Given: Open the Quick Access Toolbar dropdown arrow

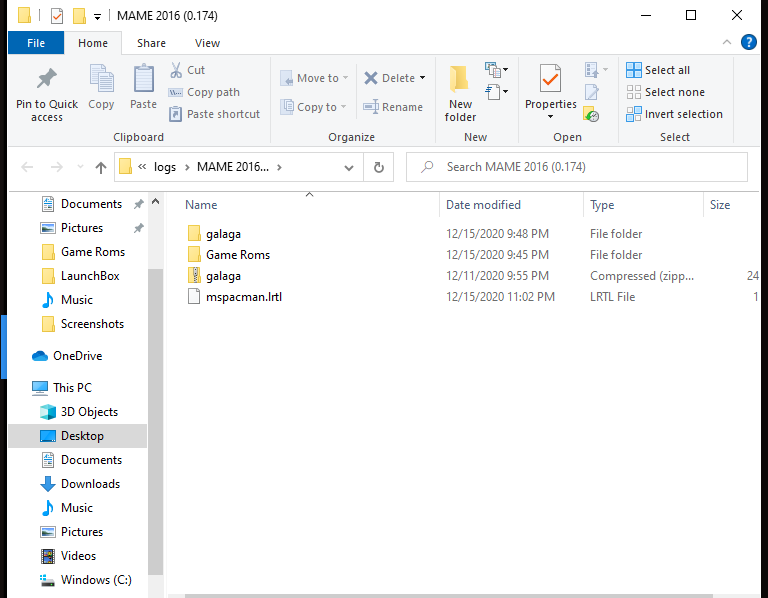Looking at the screenshot, I should 97,17.
